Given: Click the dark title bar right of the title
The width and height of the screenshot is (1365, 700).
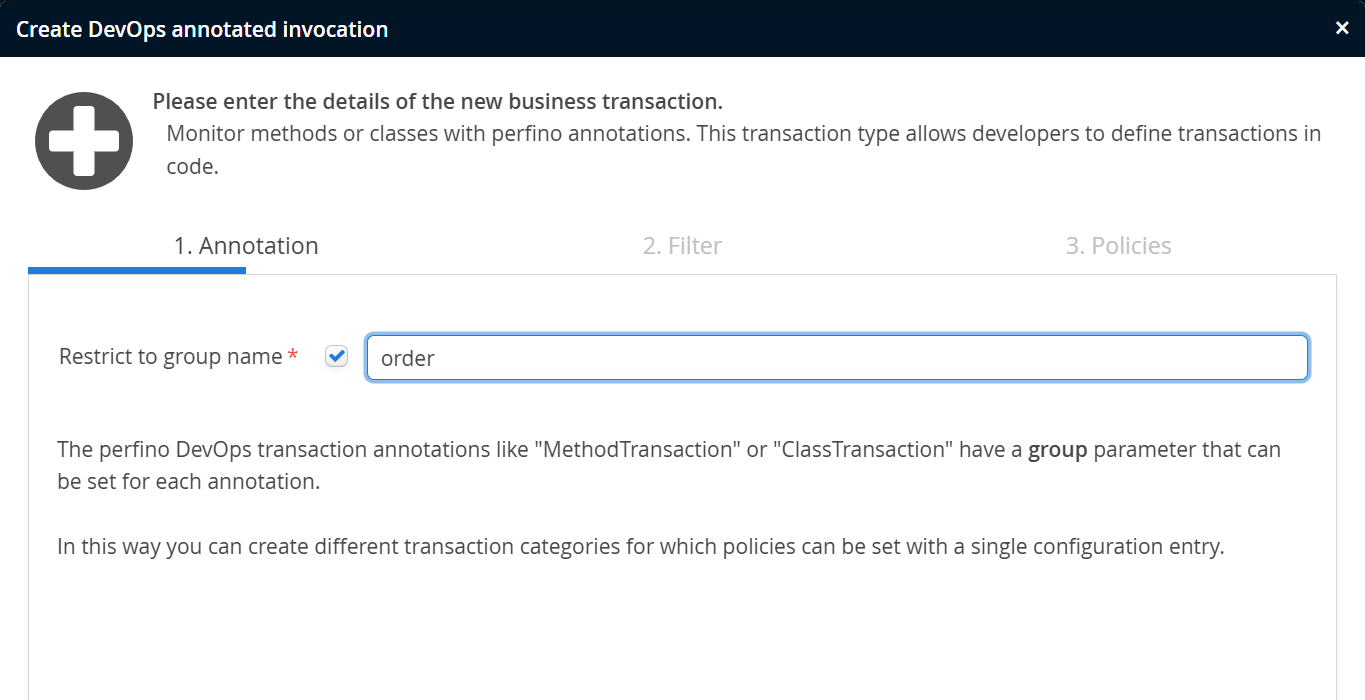Looking at the screenshot, I should click(x=850, y=28).
